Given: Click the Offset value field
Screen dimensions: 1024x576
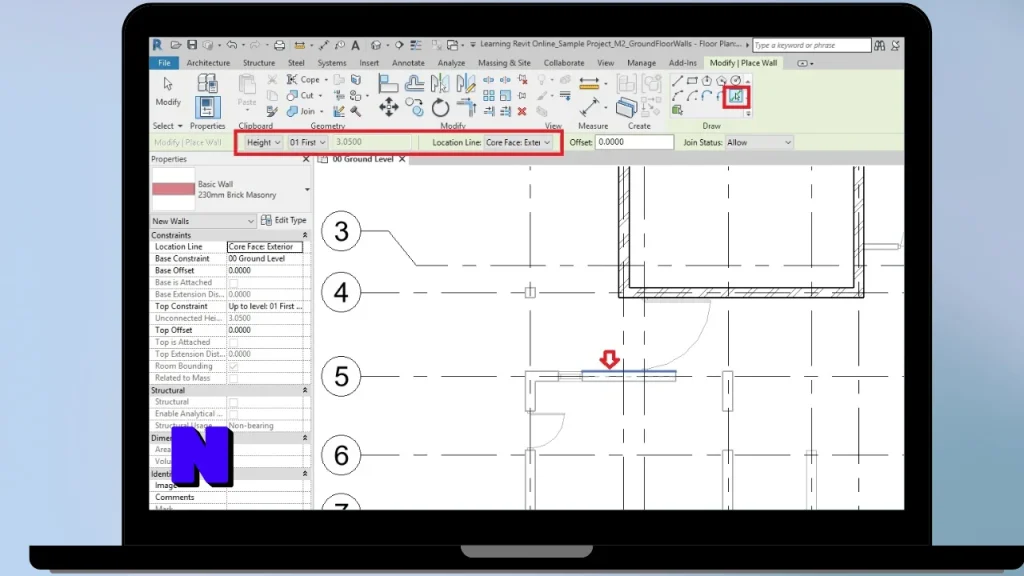Looking at the screenshot, I should [x=634, y=142].
